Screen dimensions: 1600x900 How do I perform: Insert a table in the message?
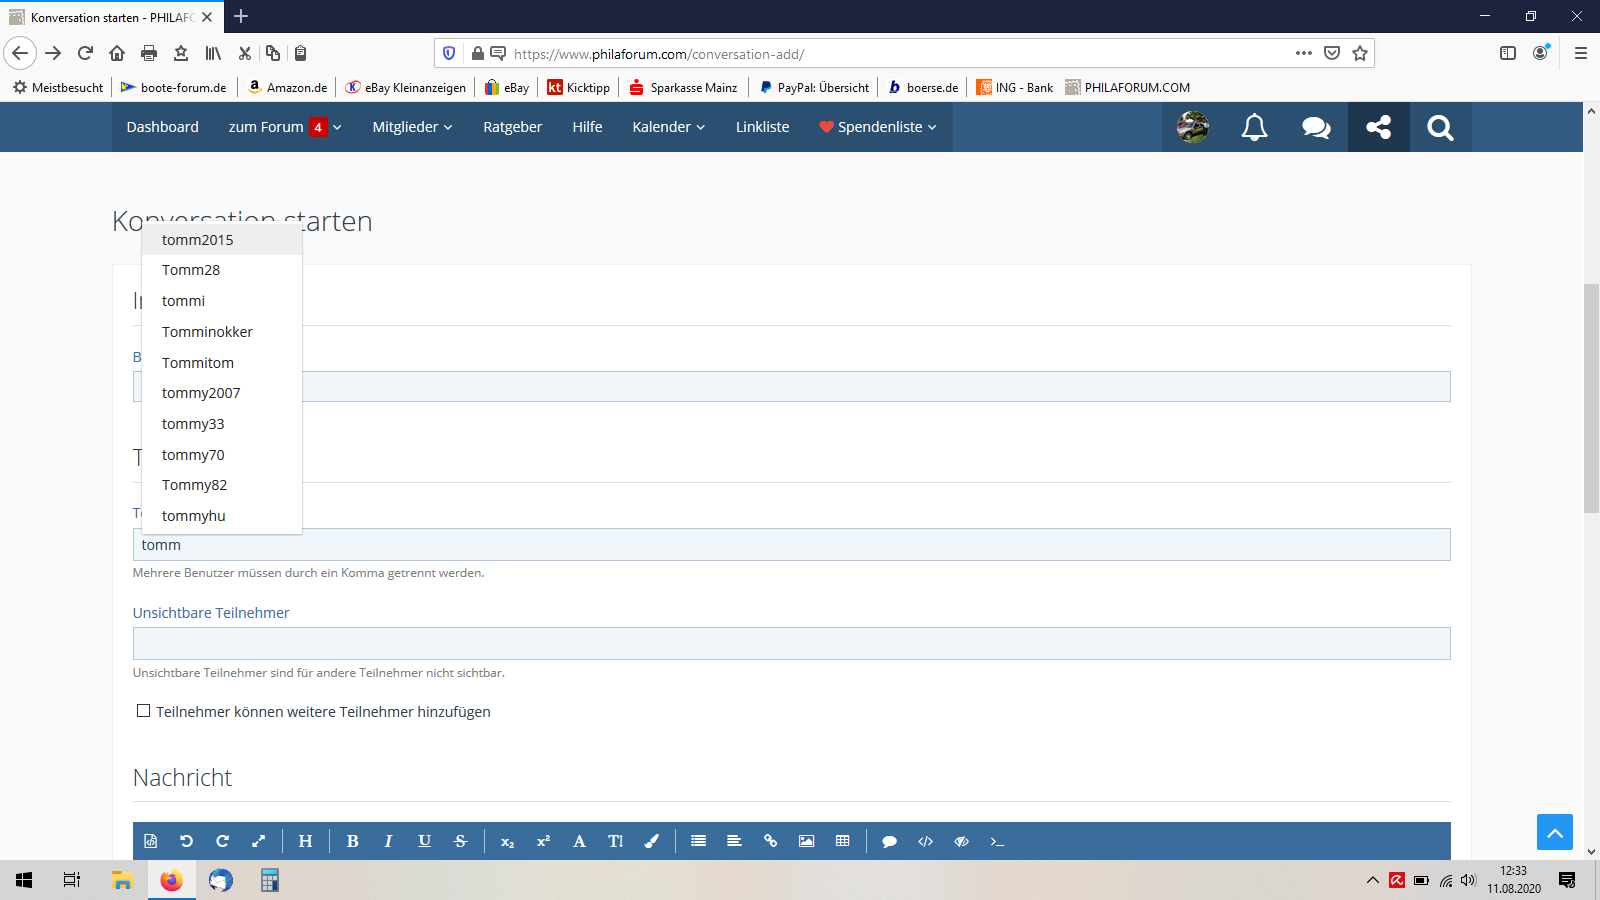point(842,841)
